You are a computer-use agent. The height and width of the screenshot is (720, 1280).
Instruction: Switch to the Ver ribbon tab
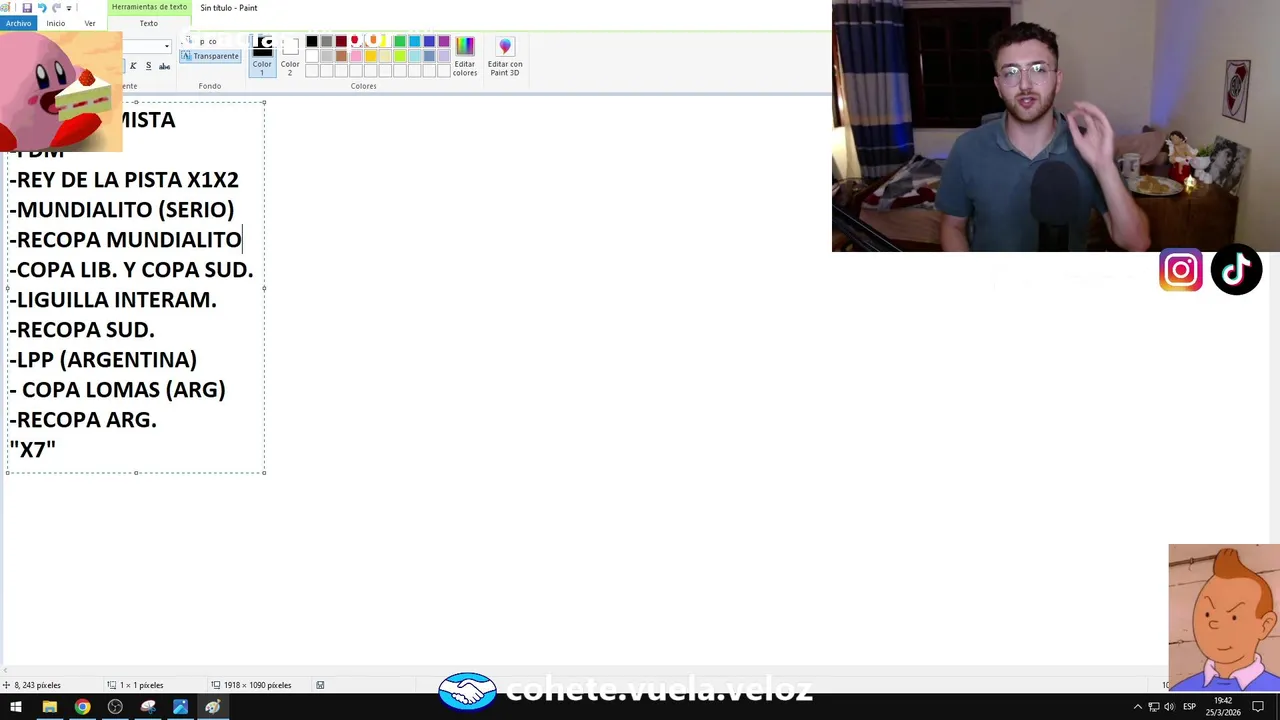[x=90, y=23]
